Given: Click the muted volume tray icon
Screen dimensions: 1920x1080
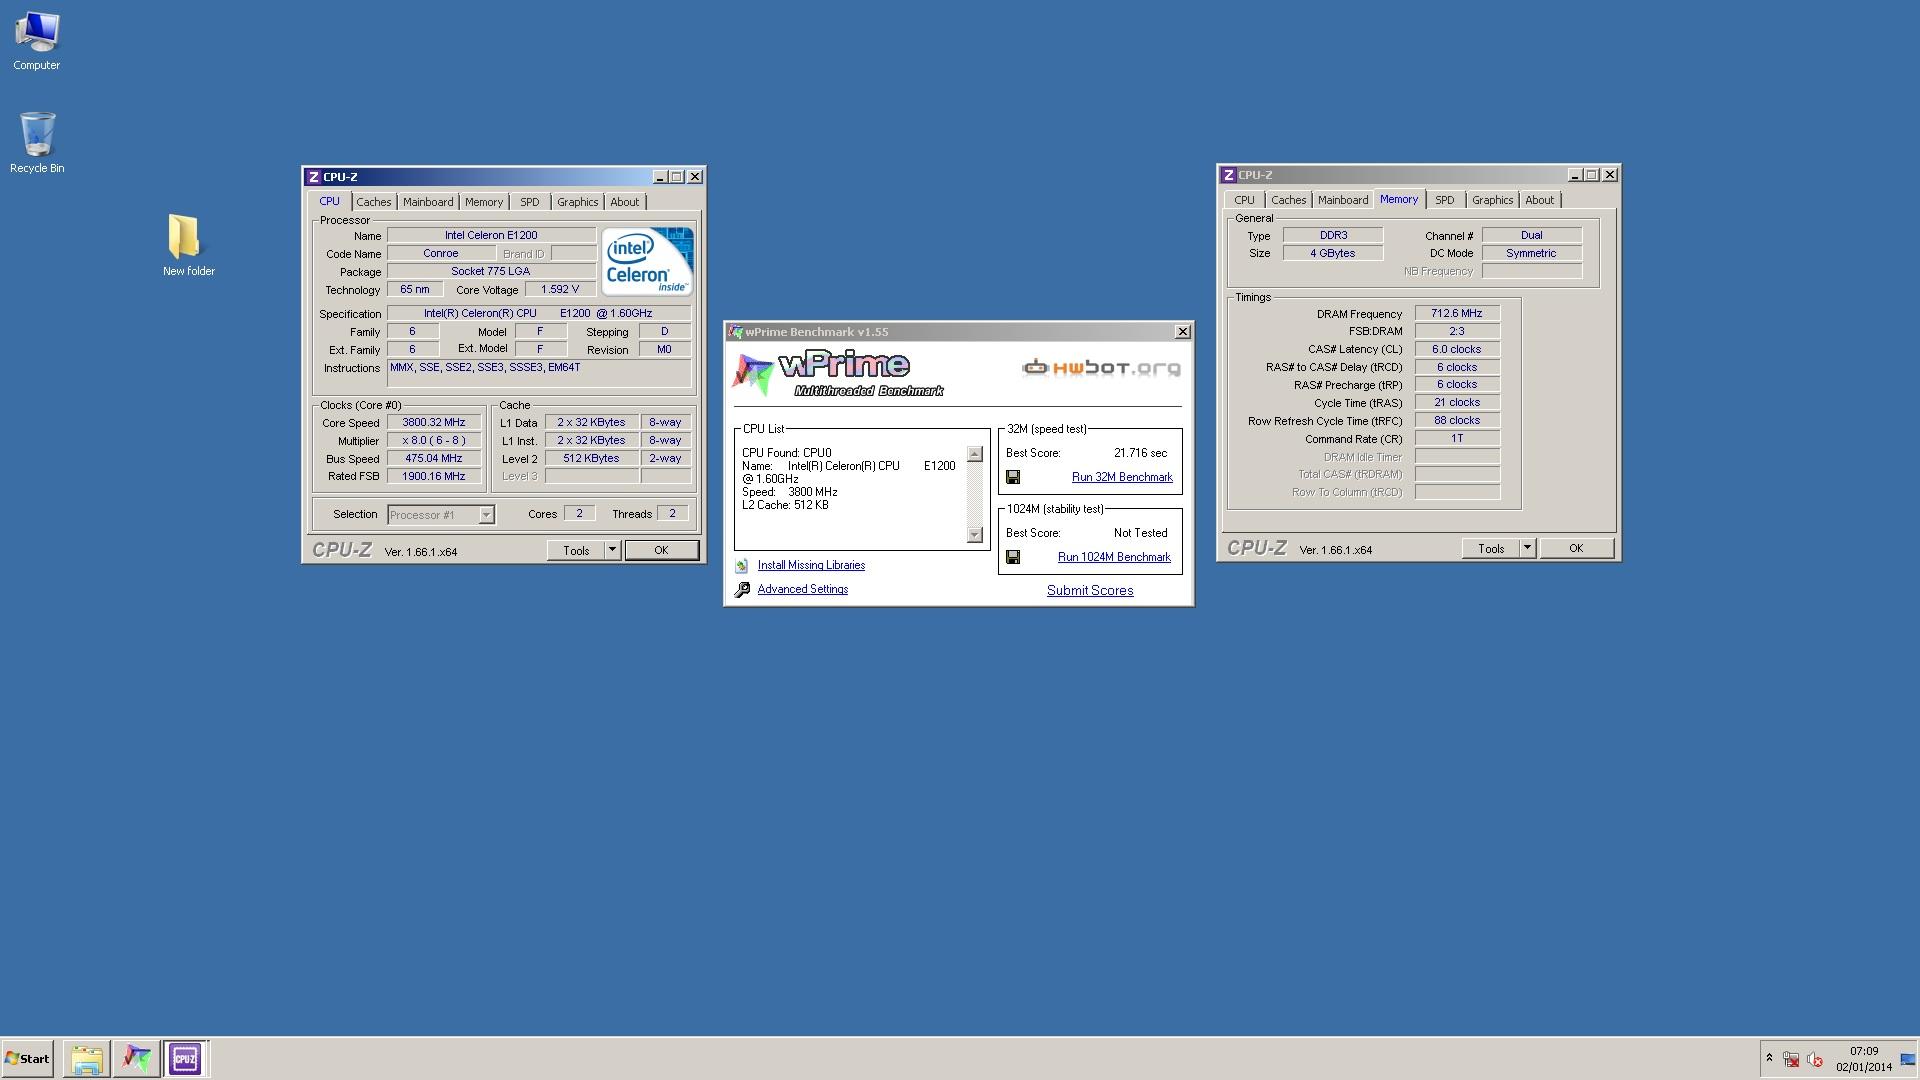Looking at the screenshot, I should click(1815, 1060).
